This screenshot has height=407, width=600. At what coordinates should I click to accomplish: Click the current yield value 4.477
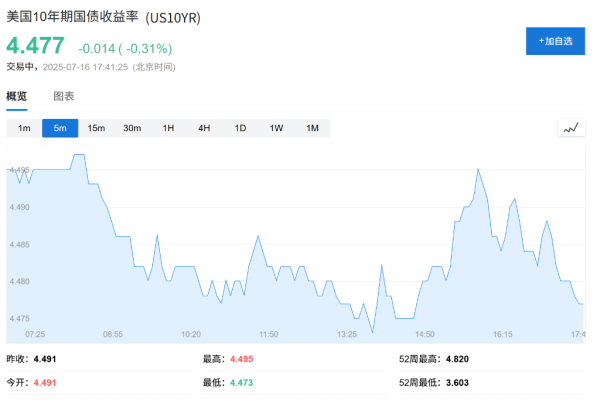(35, 46)
